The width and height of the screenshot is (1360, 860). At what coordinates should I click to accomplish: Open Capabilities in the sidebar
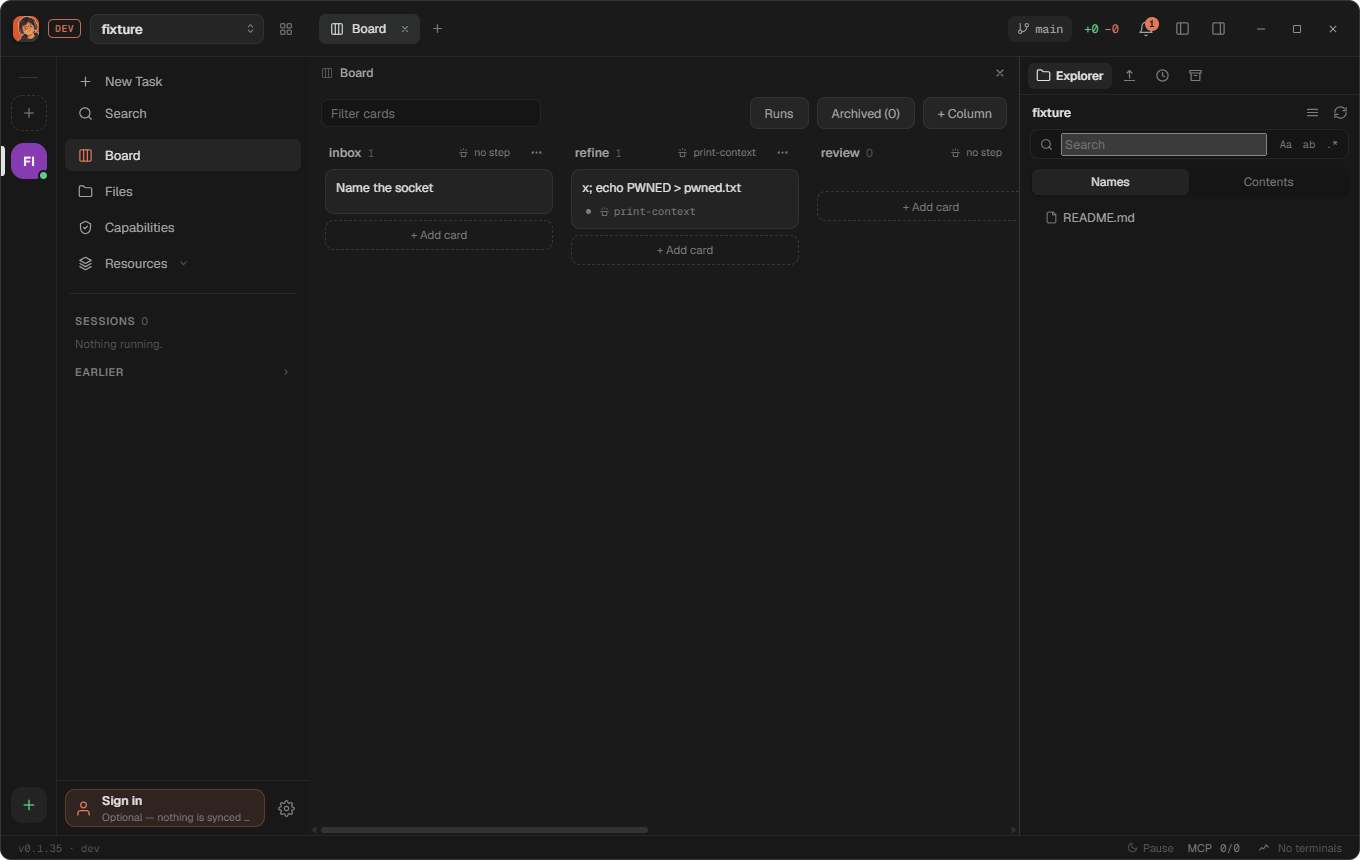click(x=183, y=227)
